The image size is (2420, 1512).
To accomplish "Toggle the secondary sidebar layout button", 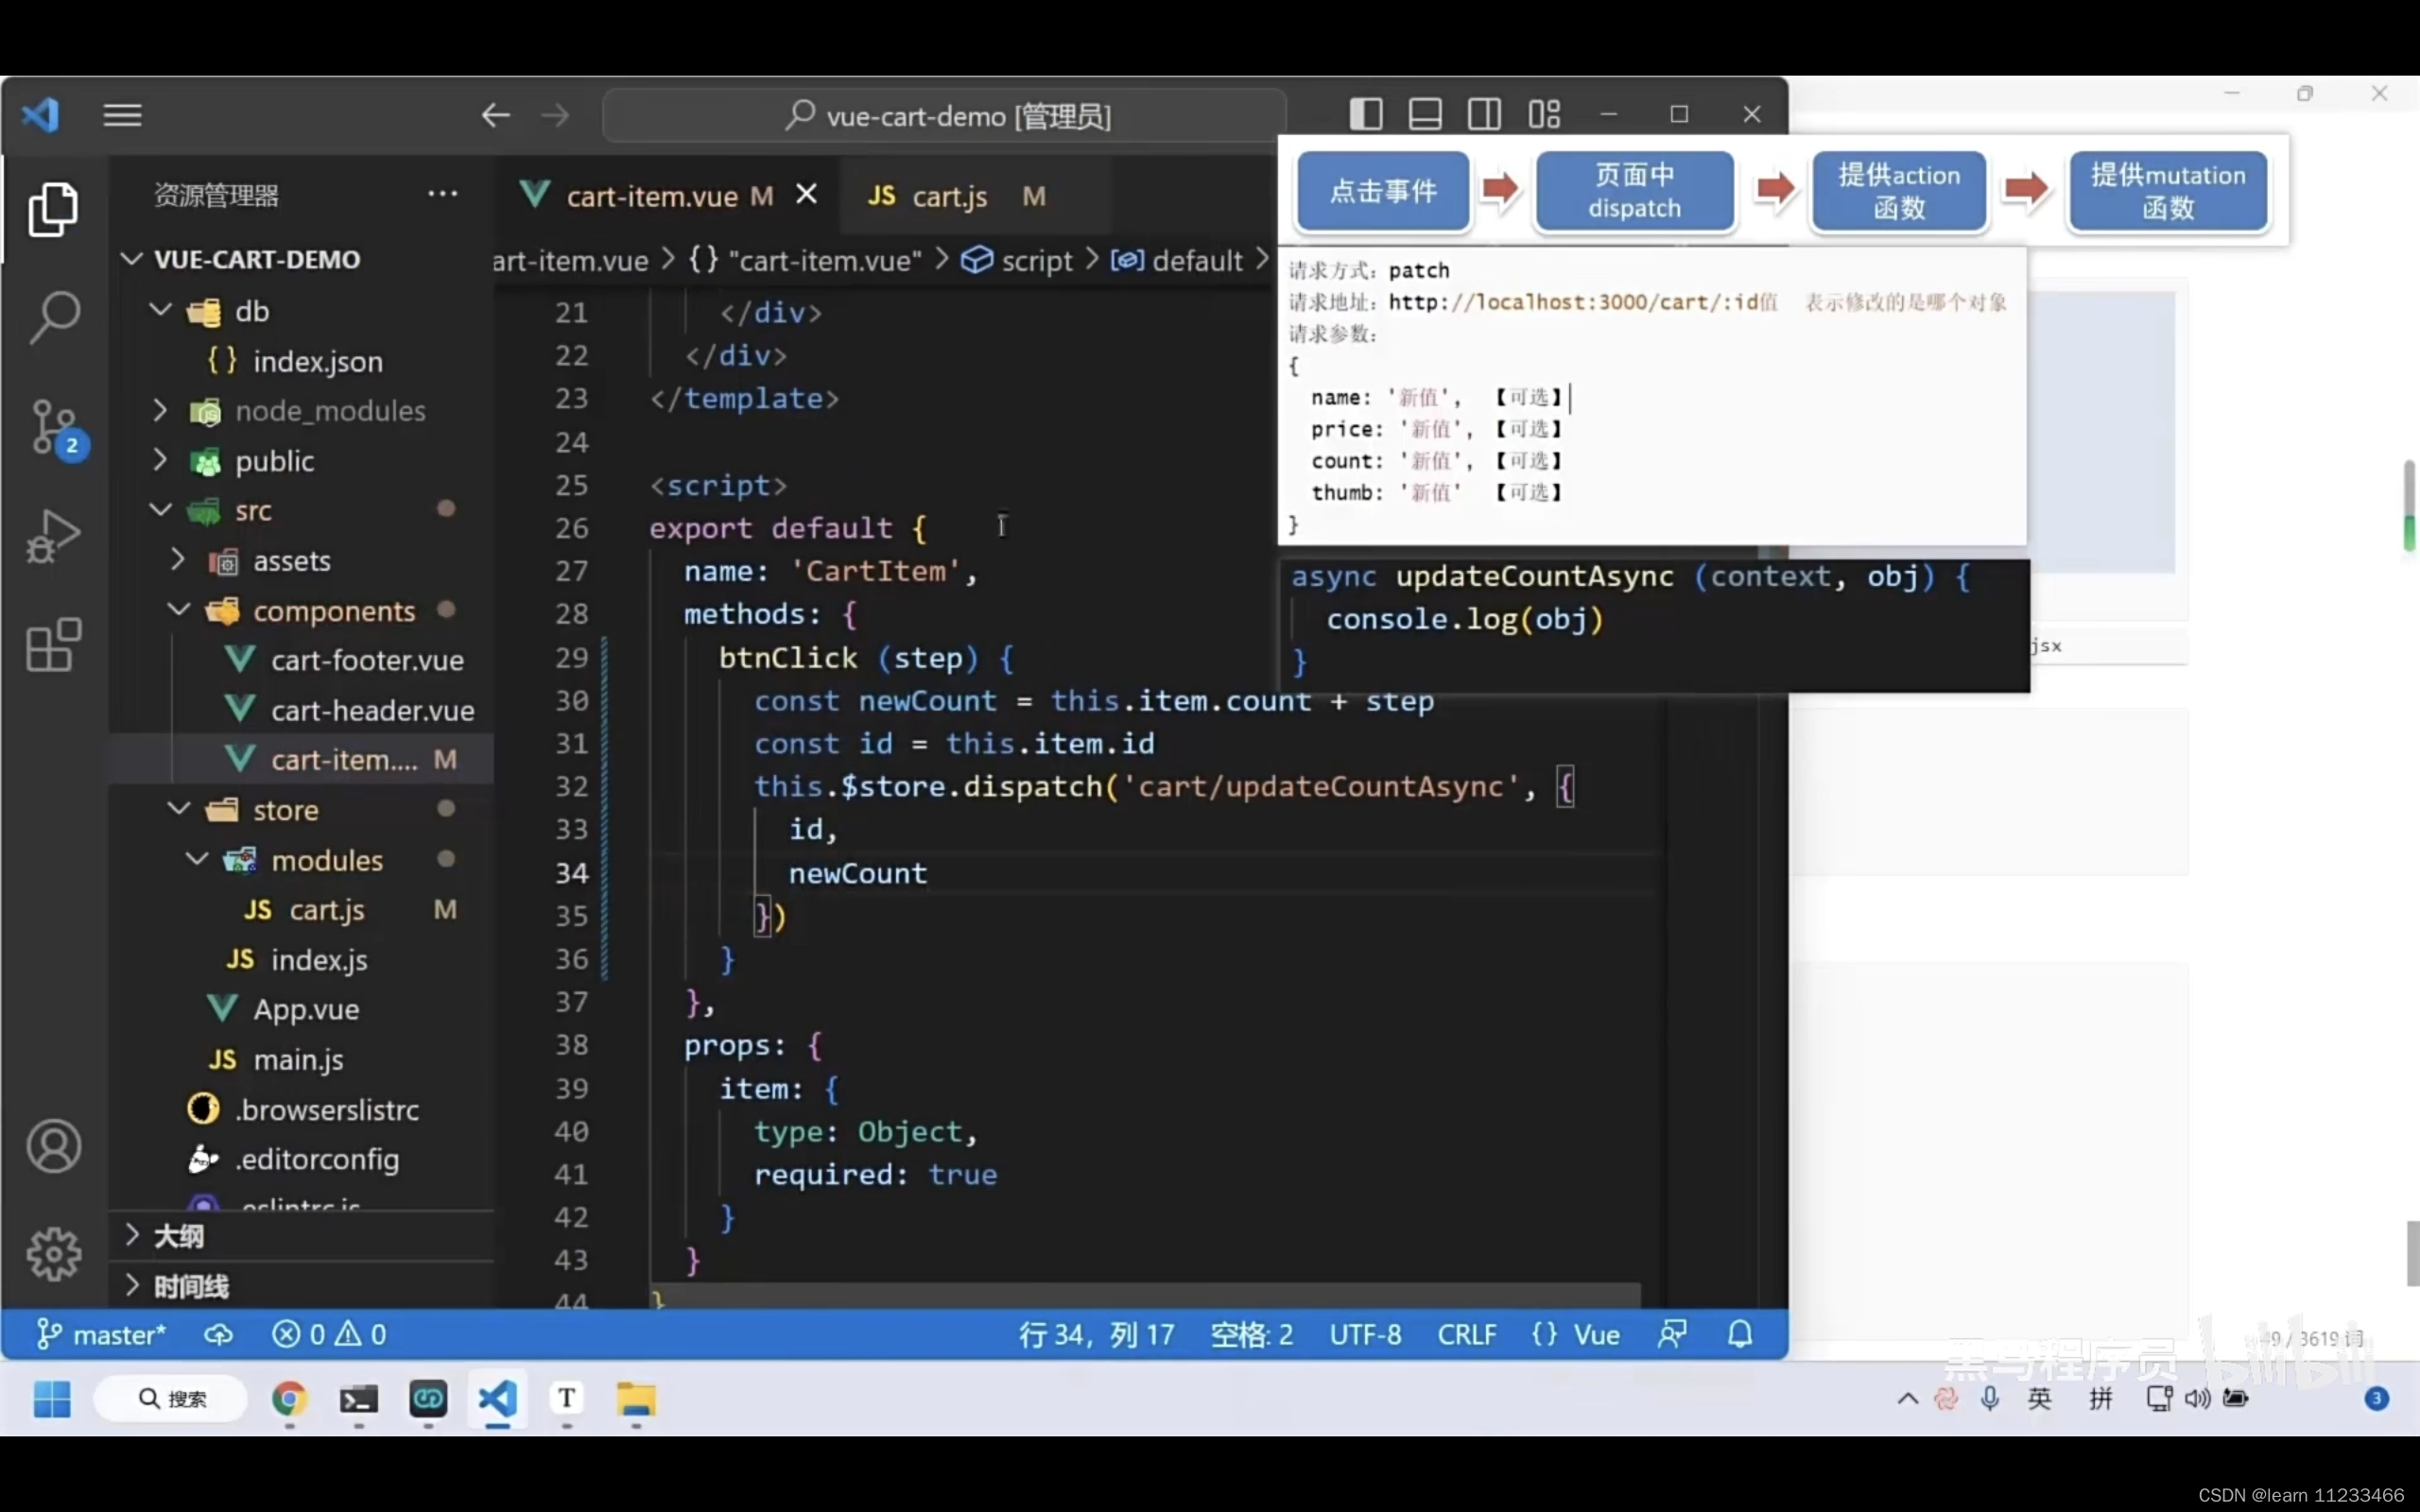I will (x=1484, y=115).
